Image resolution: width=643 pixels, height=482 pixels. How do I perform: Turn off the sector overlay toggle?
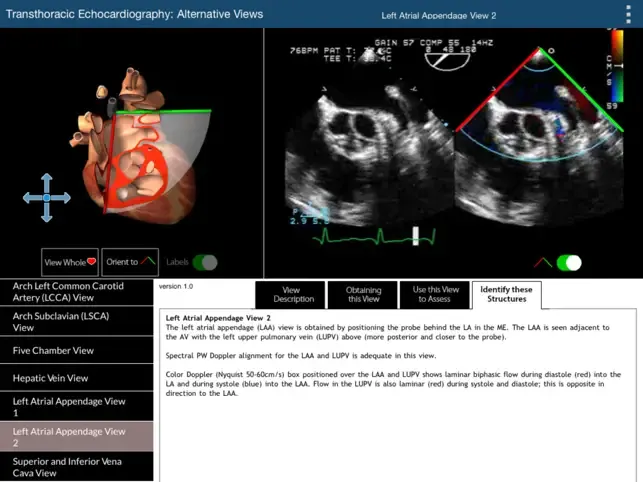tap(569, 263)
